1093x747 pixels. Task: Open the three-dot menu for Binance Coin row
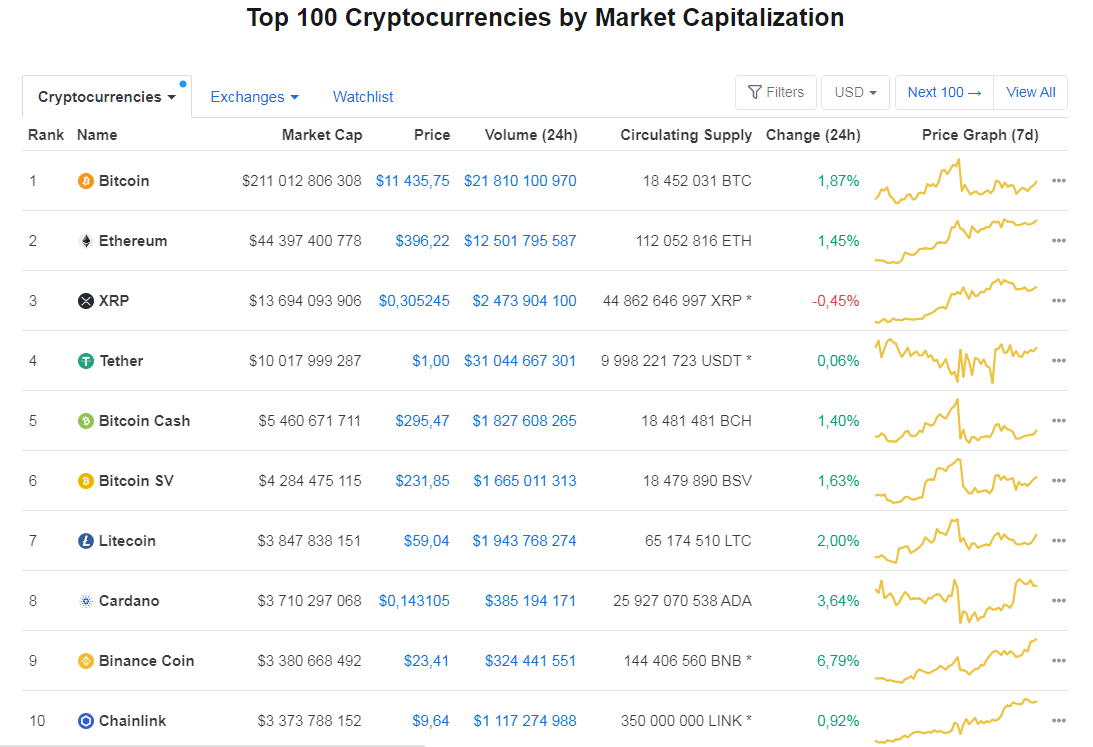point(1059,661)
